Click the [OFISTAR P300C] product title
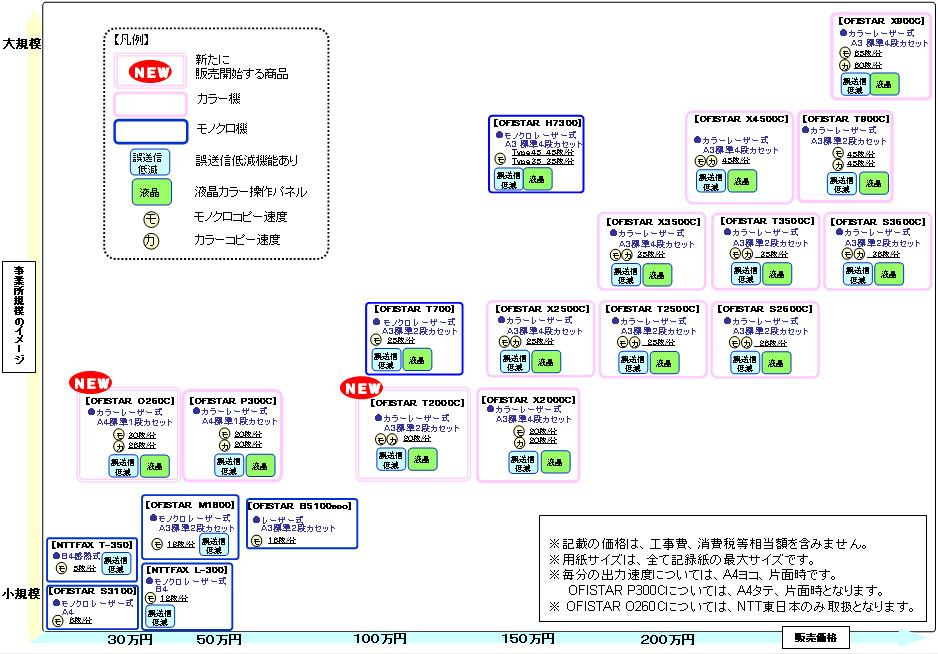The image size is (938, 654). click(x=233, y=400)
